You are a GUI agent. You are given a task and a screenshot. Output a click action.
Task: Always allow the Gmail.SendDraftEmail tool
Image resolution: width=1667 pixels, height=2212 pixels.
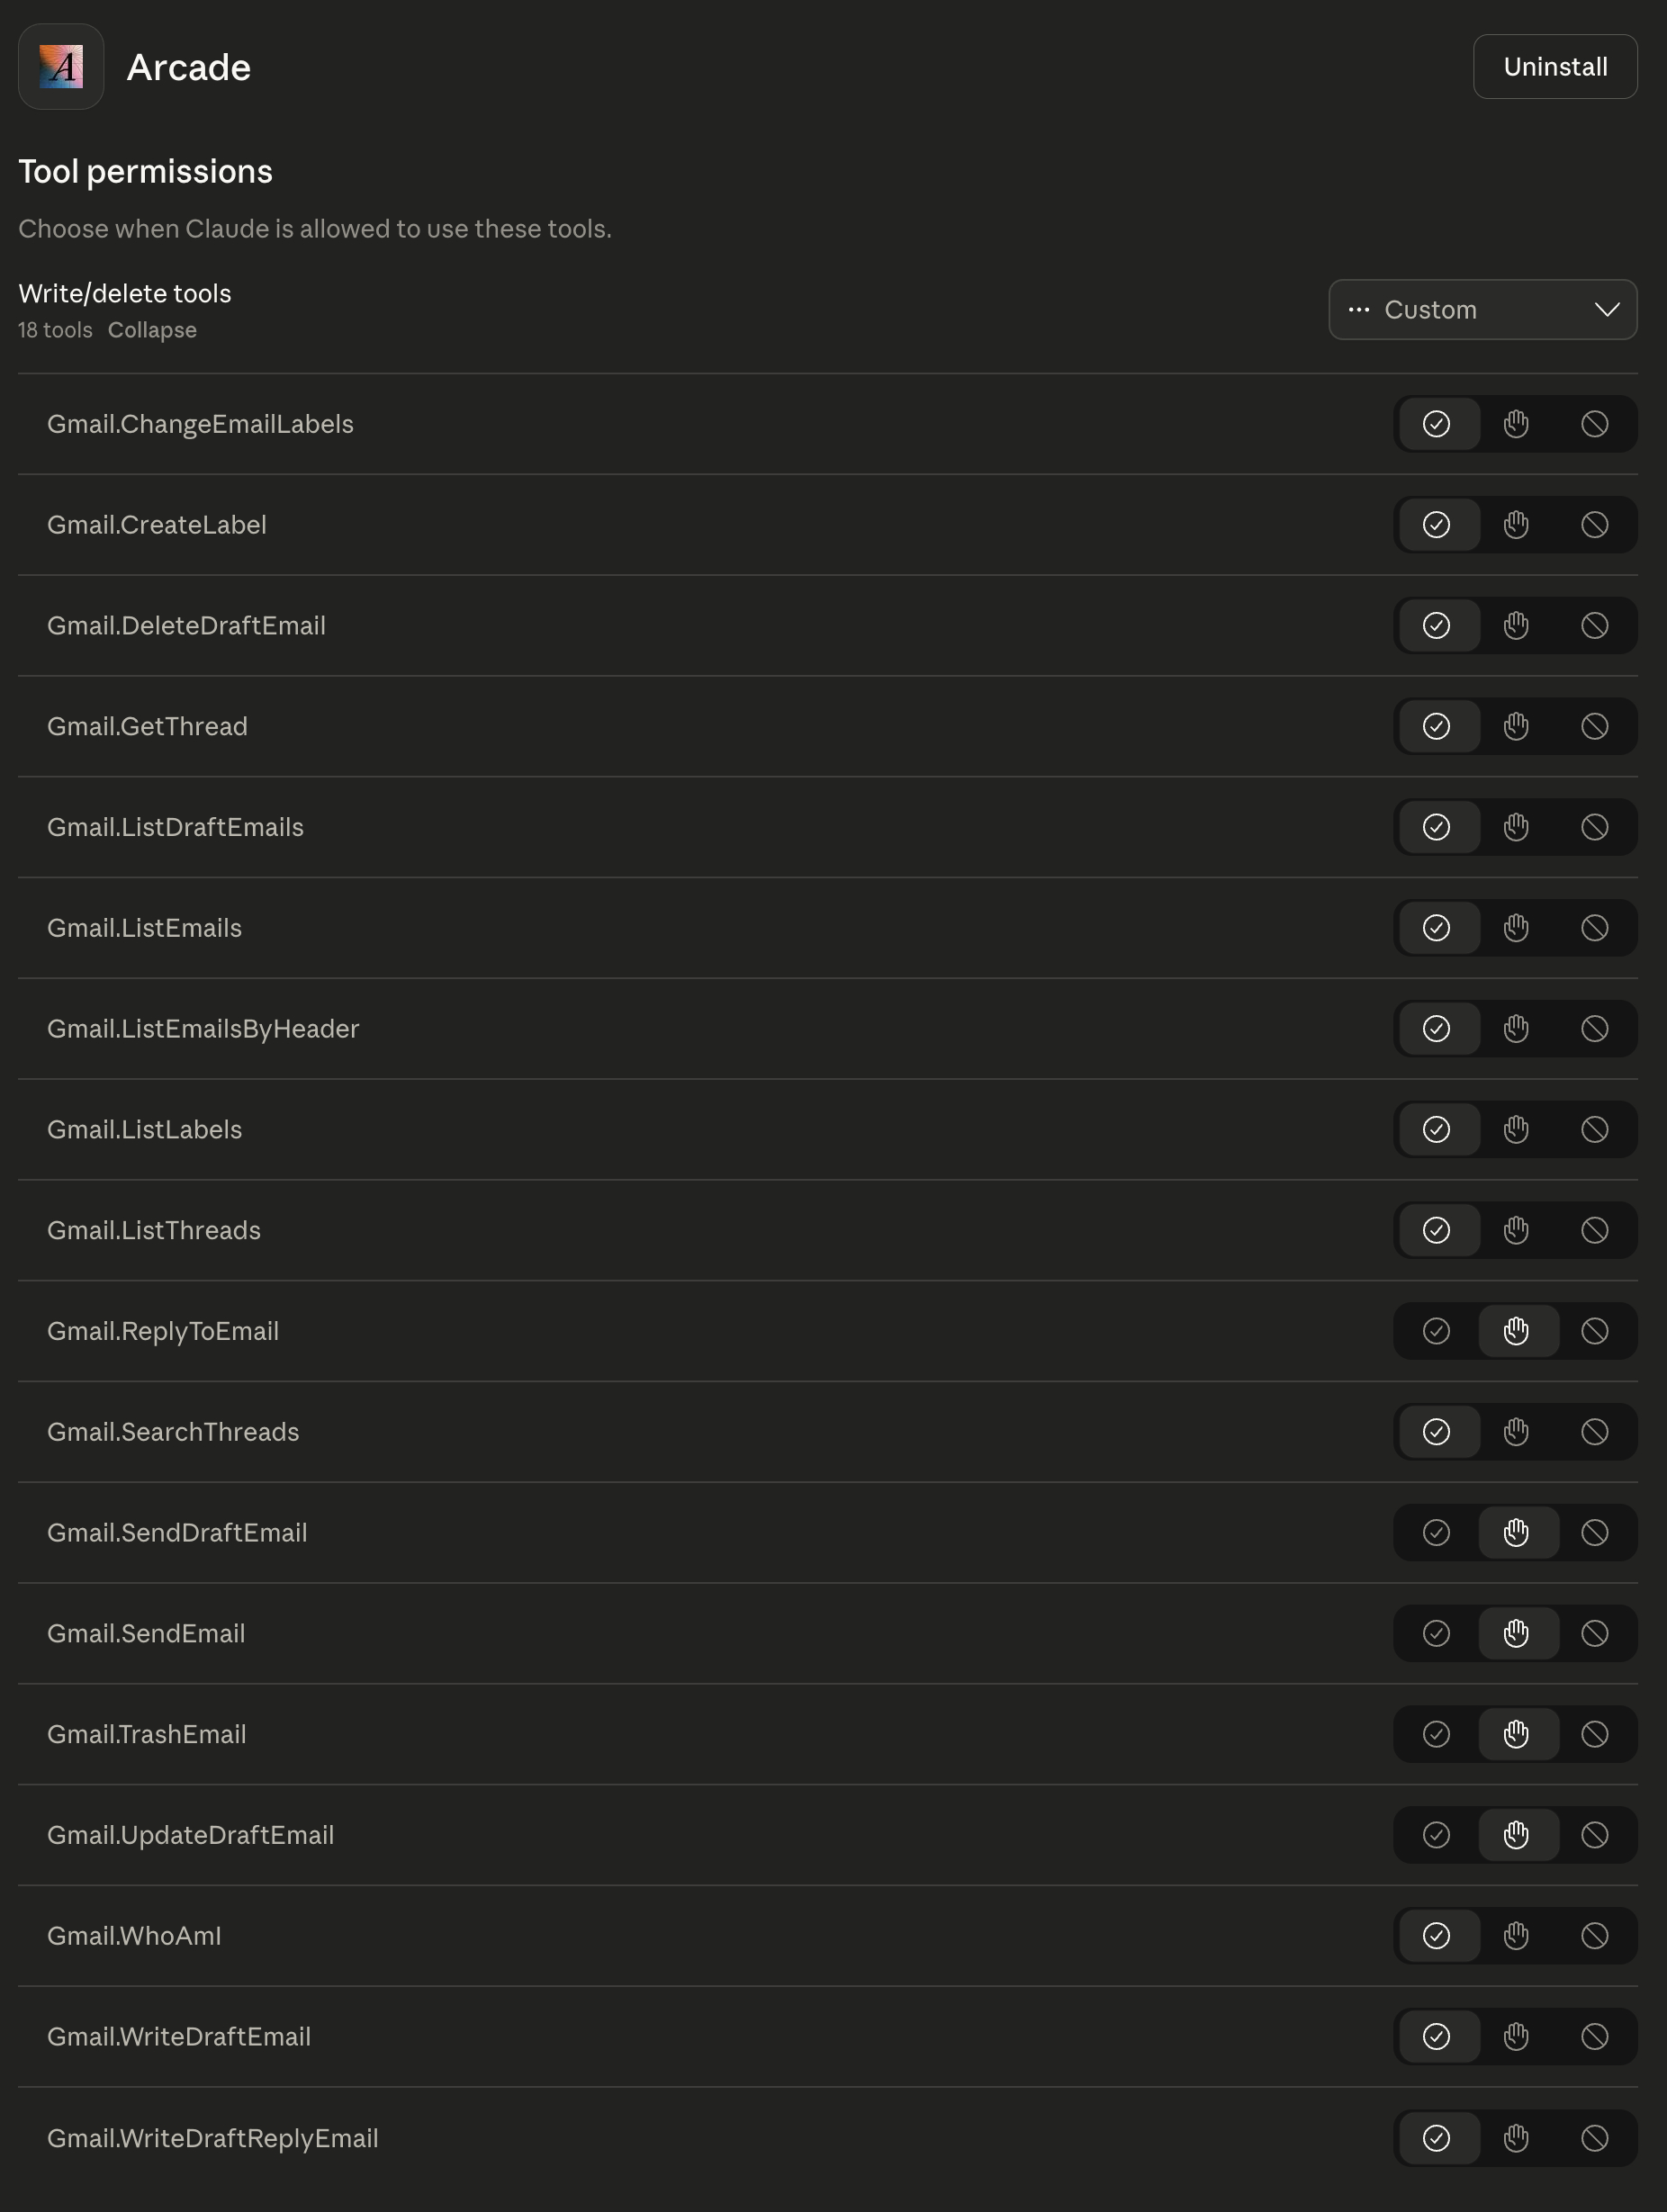(1436, 1532)
